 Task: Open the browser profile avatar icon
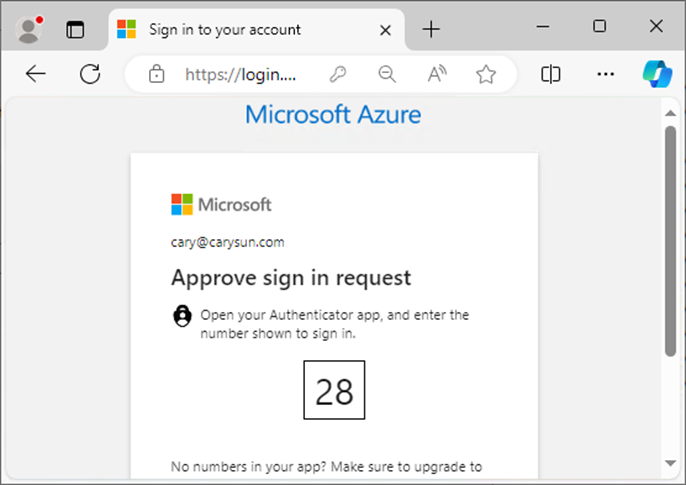pyautogui.click(x=29, y=30)
